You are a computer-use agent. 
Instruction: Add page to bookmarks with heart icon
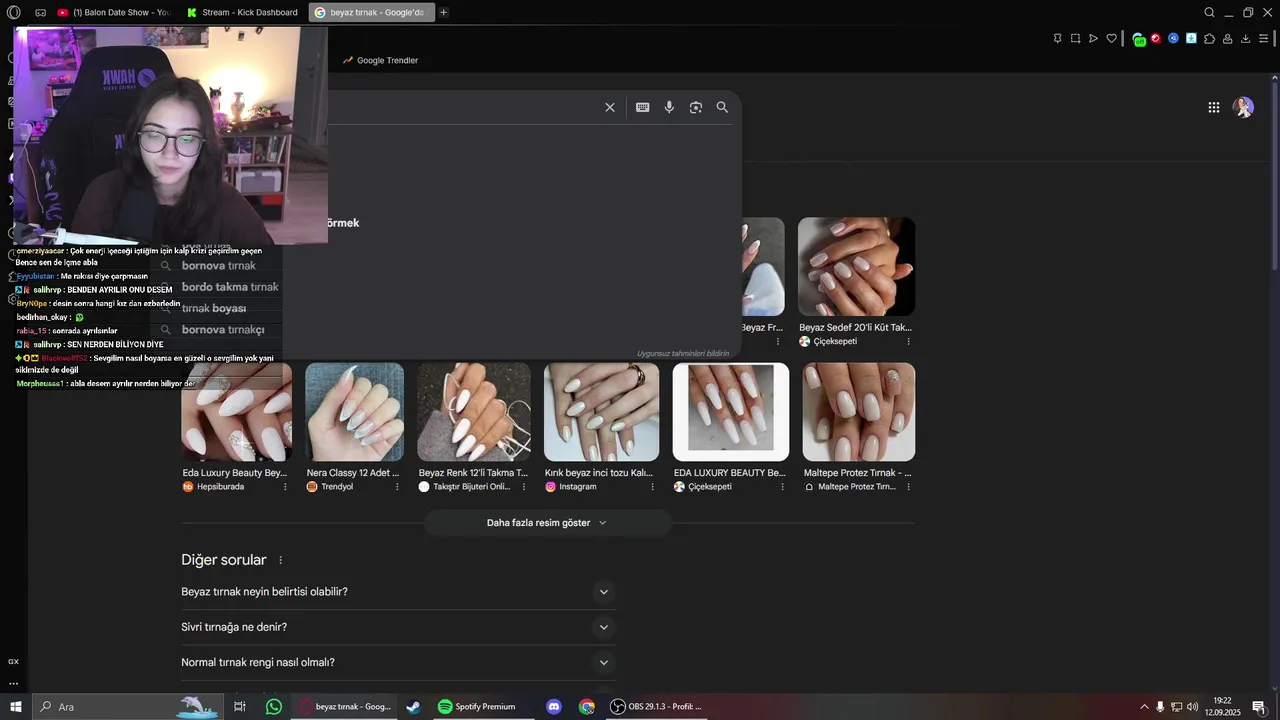point(1111,38)
